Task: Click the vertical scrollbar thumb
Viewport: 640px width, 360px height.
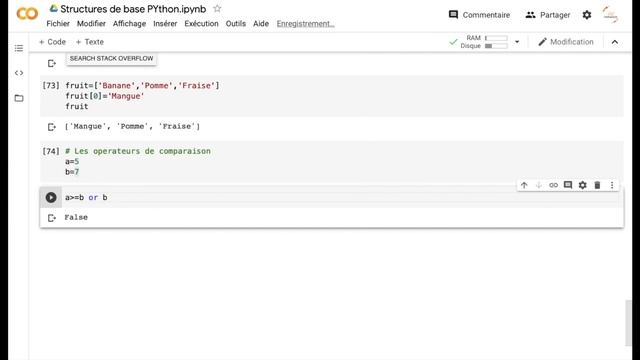Action: [x=629, y=323]
